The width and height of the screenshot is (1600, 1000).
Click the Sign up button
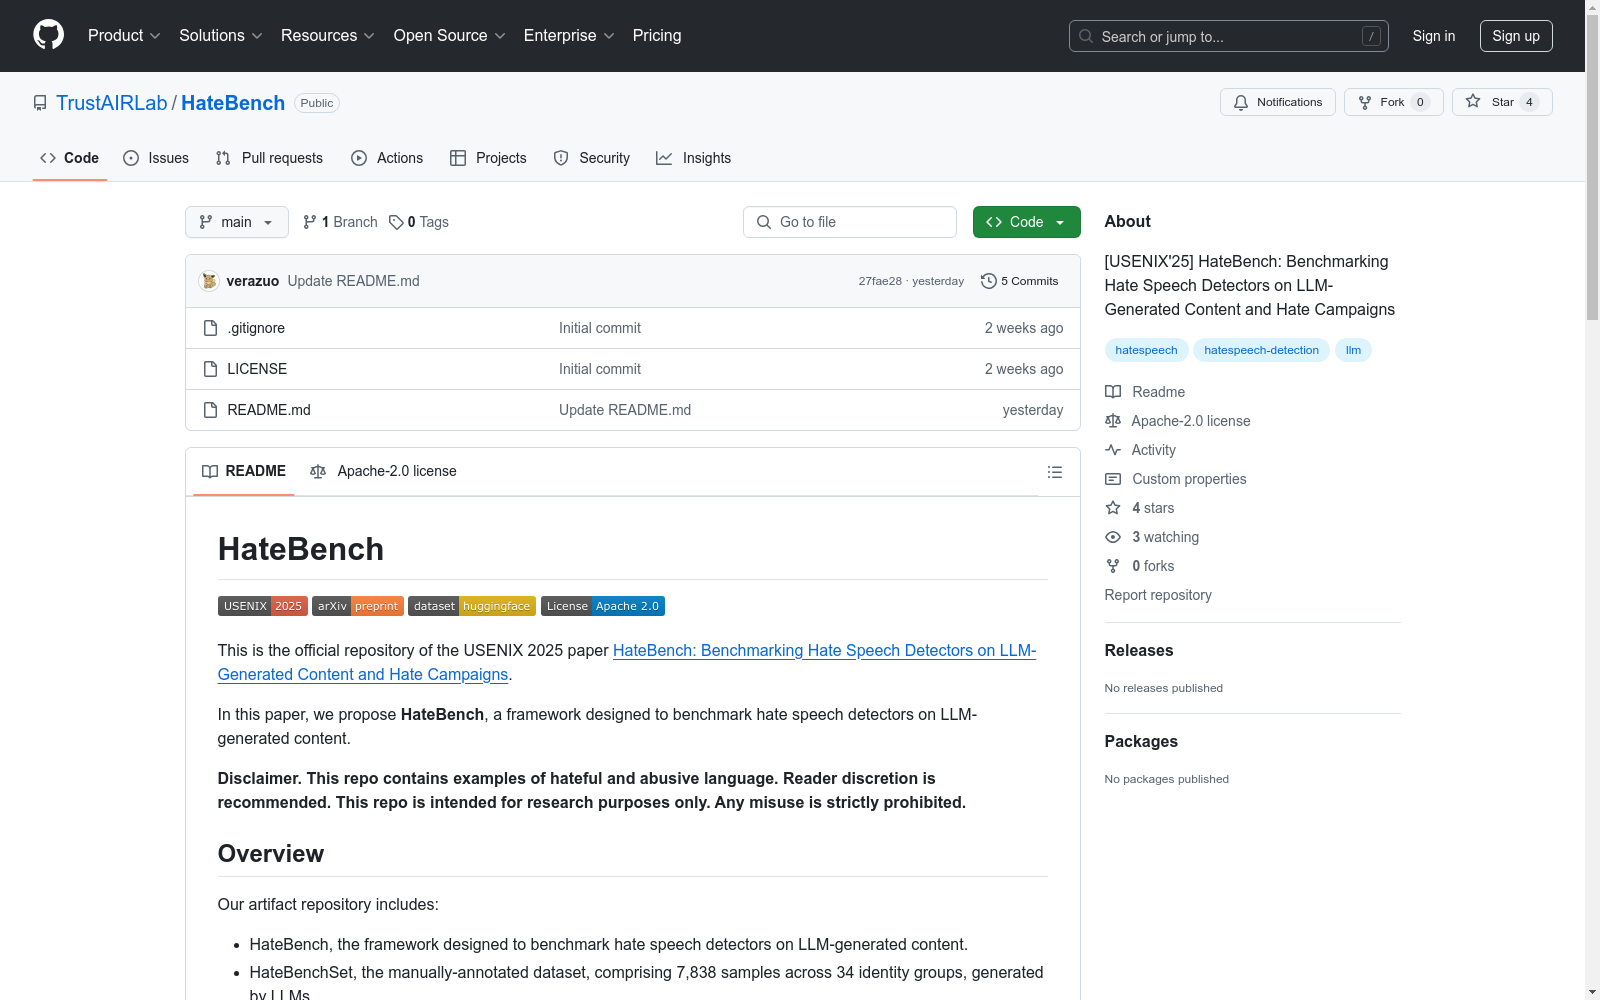coord(1516,36)
